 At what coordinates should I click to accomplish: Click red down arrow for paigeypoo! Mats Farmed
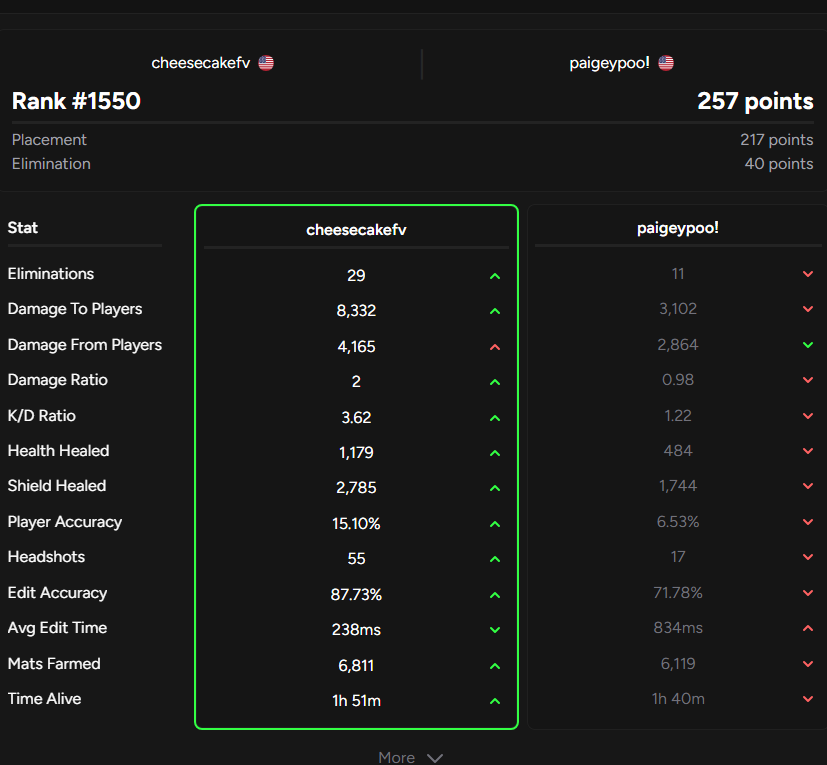coord(807,664)
